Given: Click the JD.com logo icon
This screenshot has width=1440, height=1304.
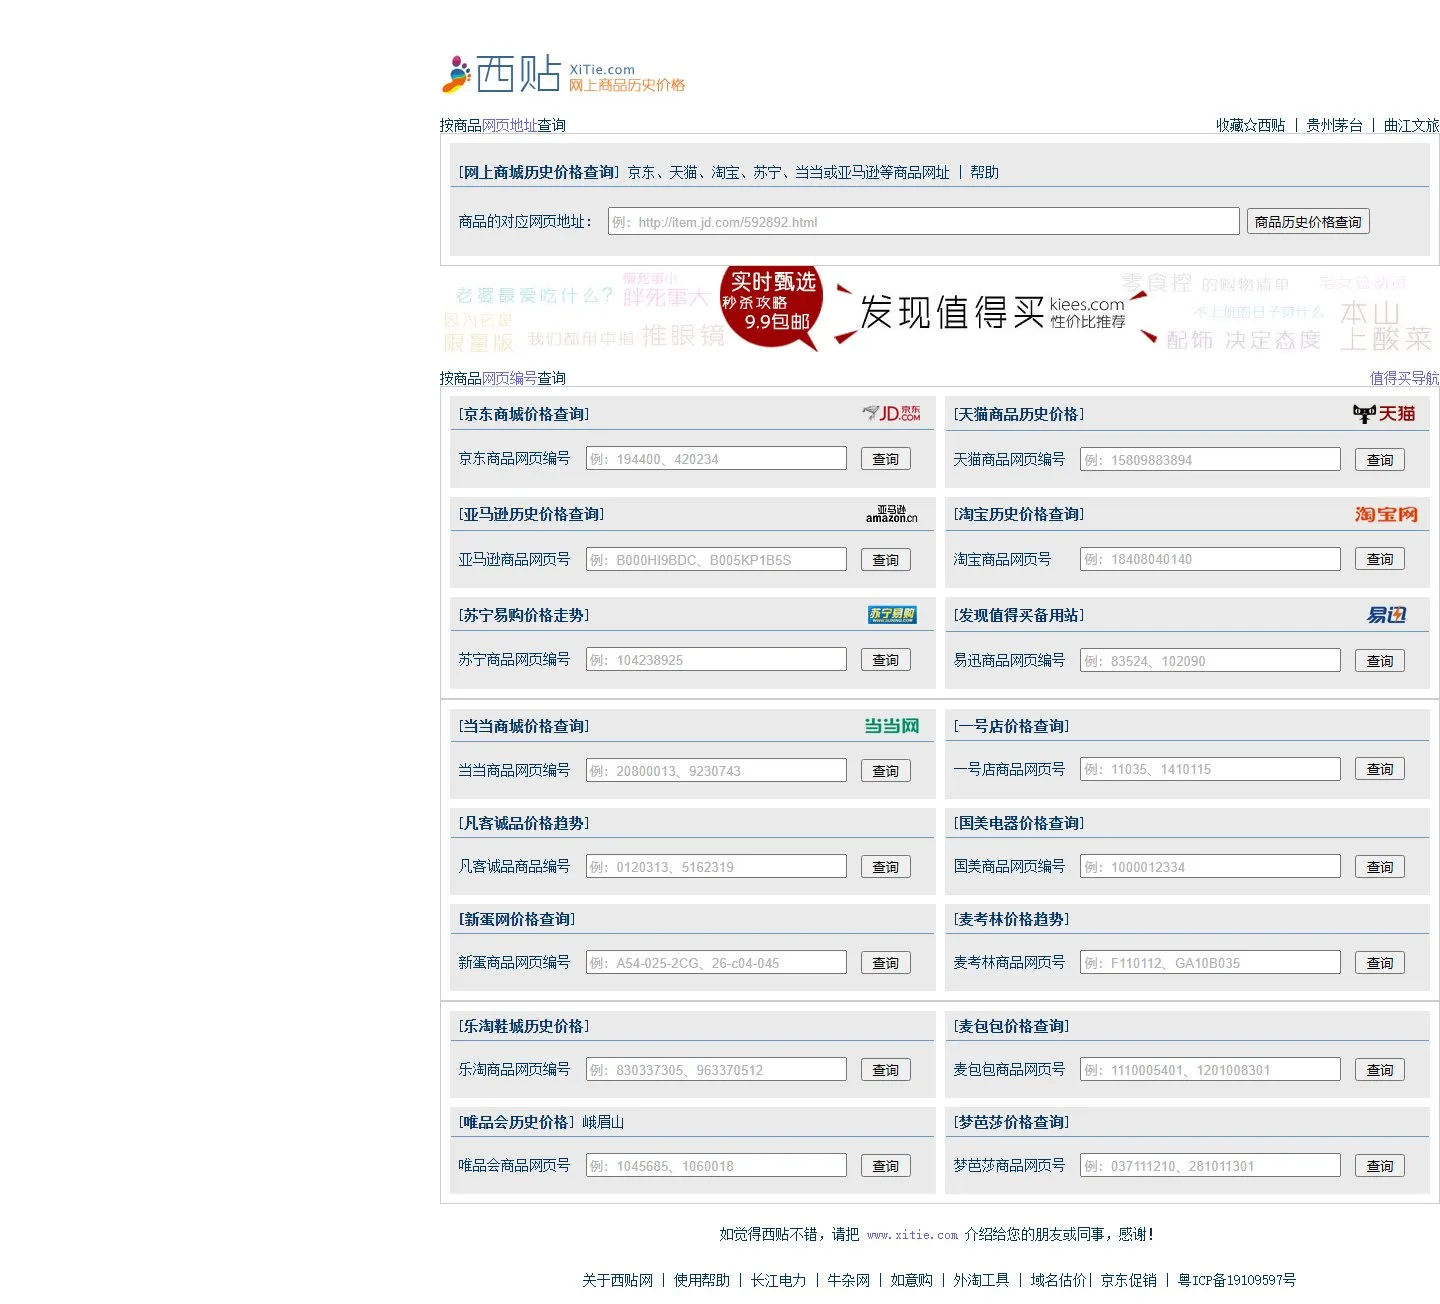Looking at the screenshot, I should pyautogui.click(x=891, y=413).
